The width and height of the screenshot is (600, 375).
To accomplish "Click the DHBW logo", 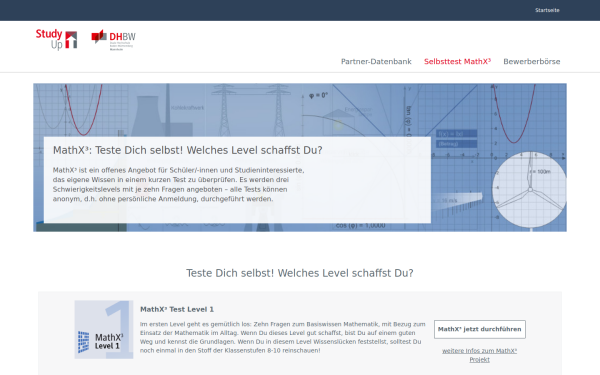I will point(113,40).
